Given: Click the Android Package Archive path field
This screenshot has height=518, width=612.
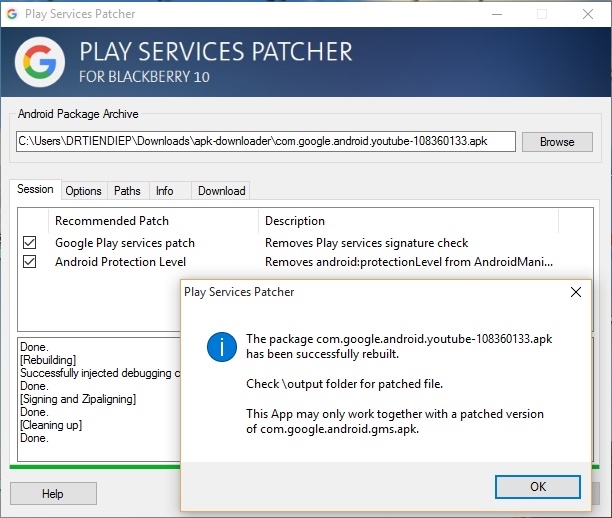Looking at the screenshot, I should [265, 142].
